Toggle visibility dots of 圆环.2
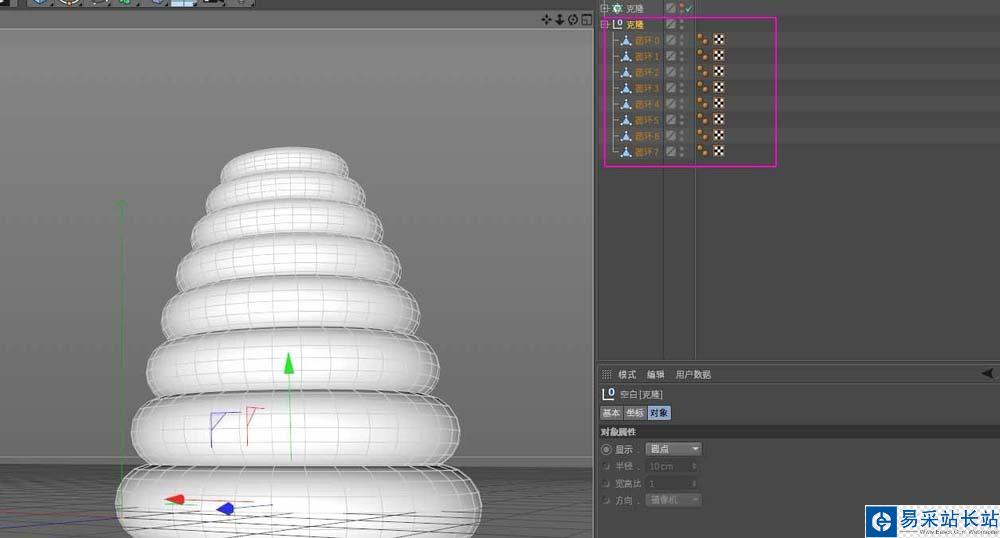The height and width of the screenshot is (538, 1000). 681,72
